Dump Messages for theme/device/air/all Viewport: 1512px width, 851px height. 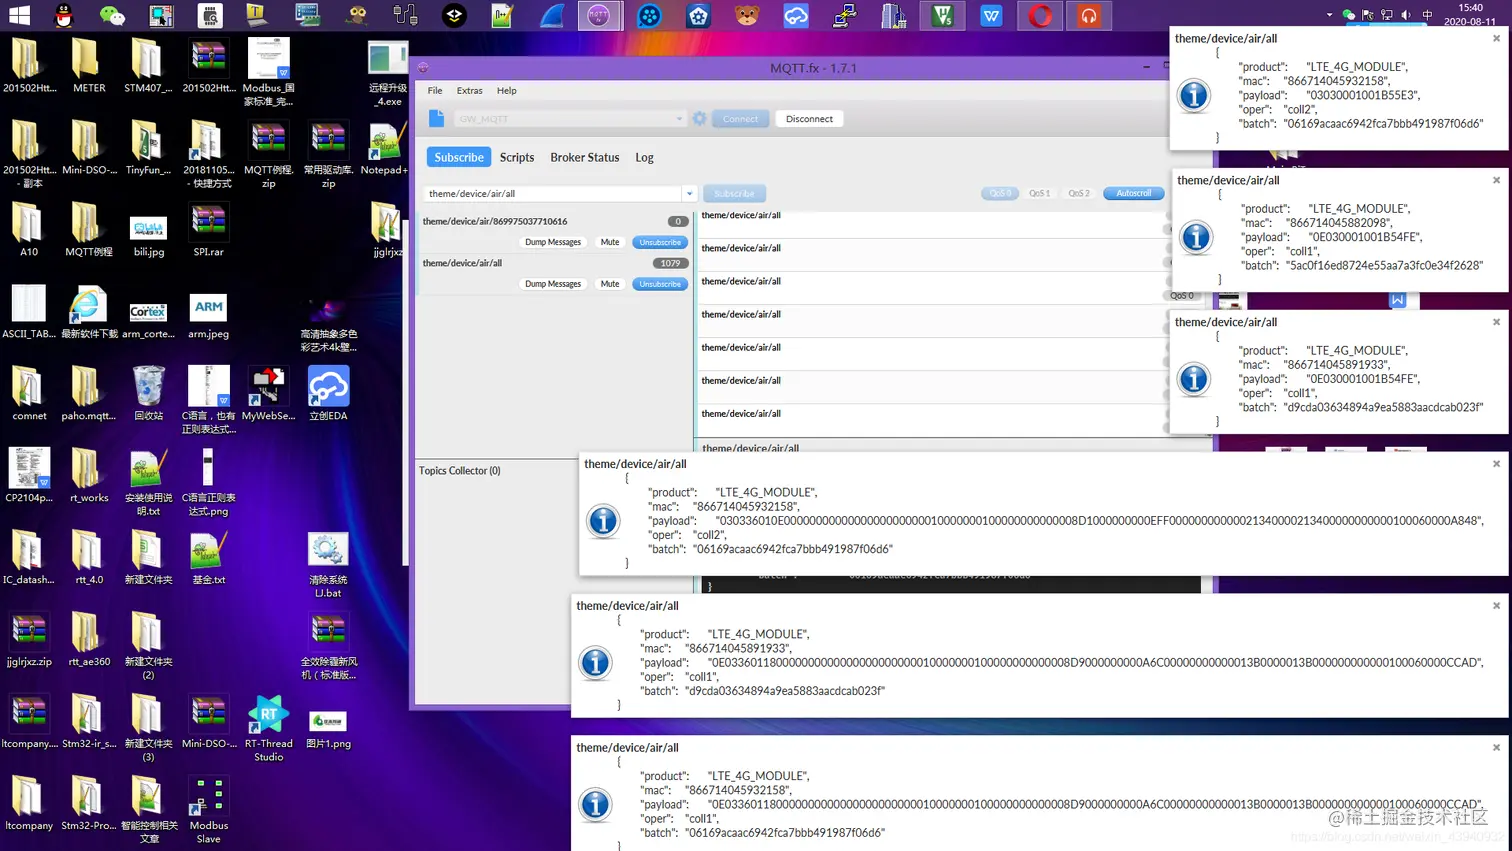pyautogui.click(x=553, y=284)
